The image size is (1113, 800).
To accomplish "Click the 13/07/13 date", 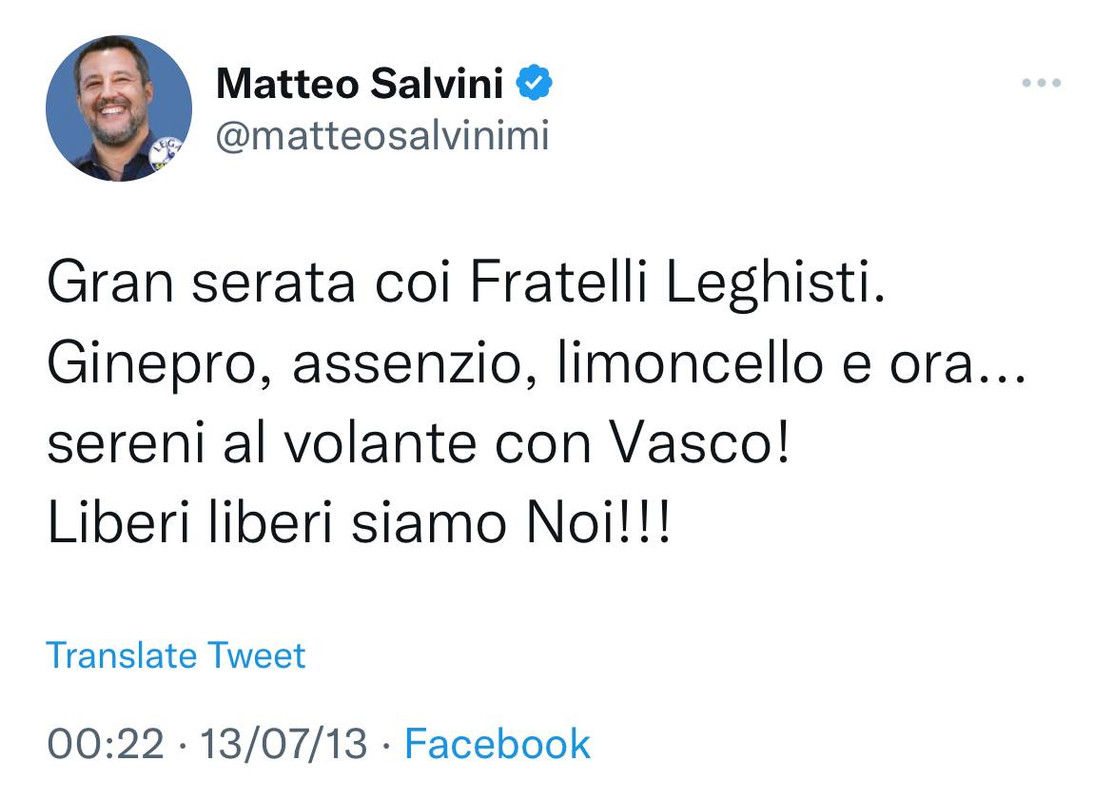I will [283, 744].
